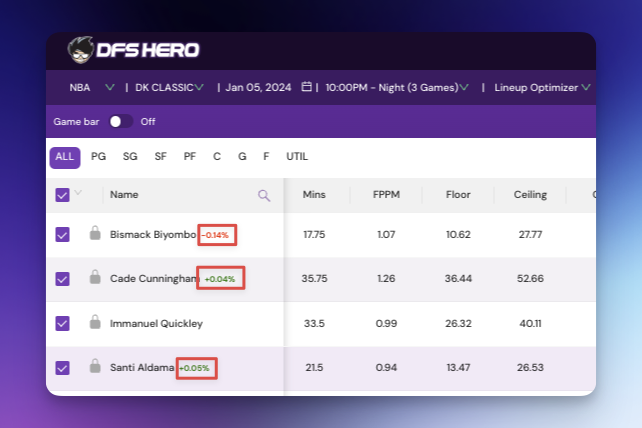Click the 0.94 FPPM value
Image resolution: width=642 pixels, height=428 pixels.
point(386,367)
